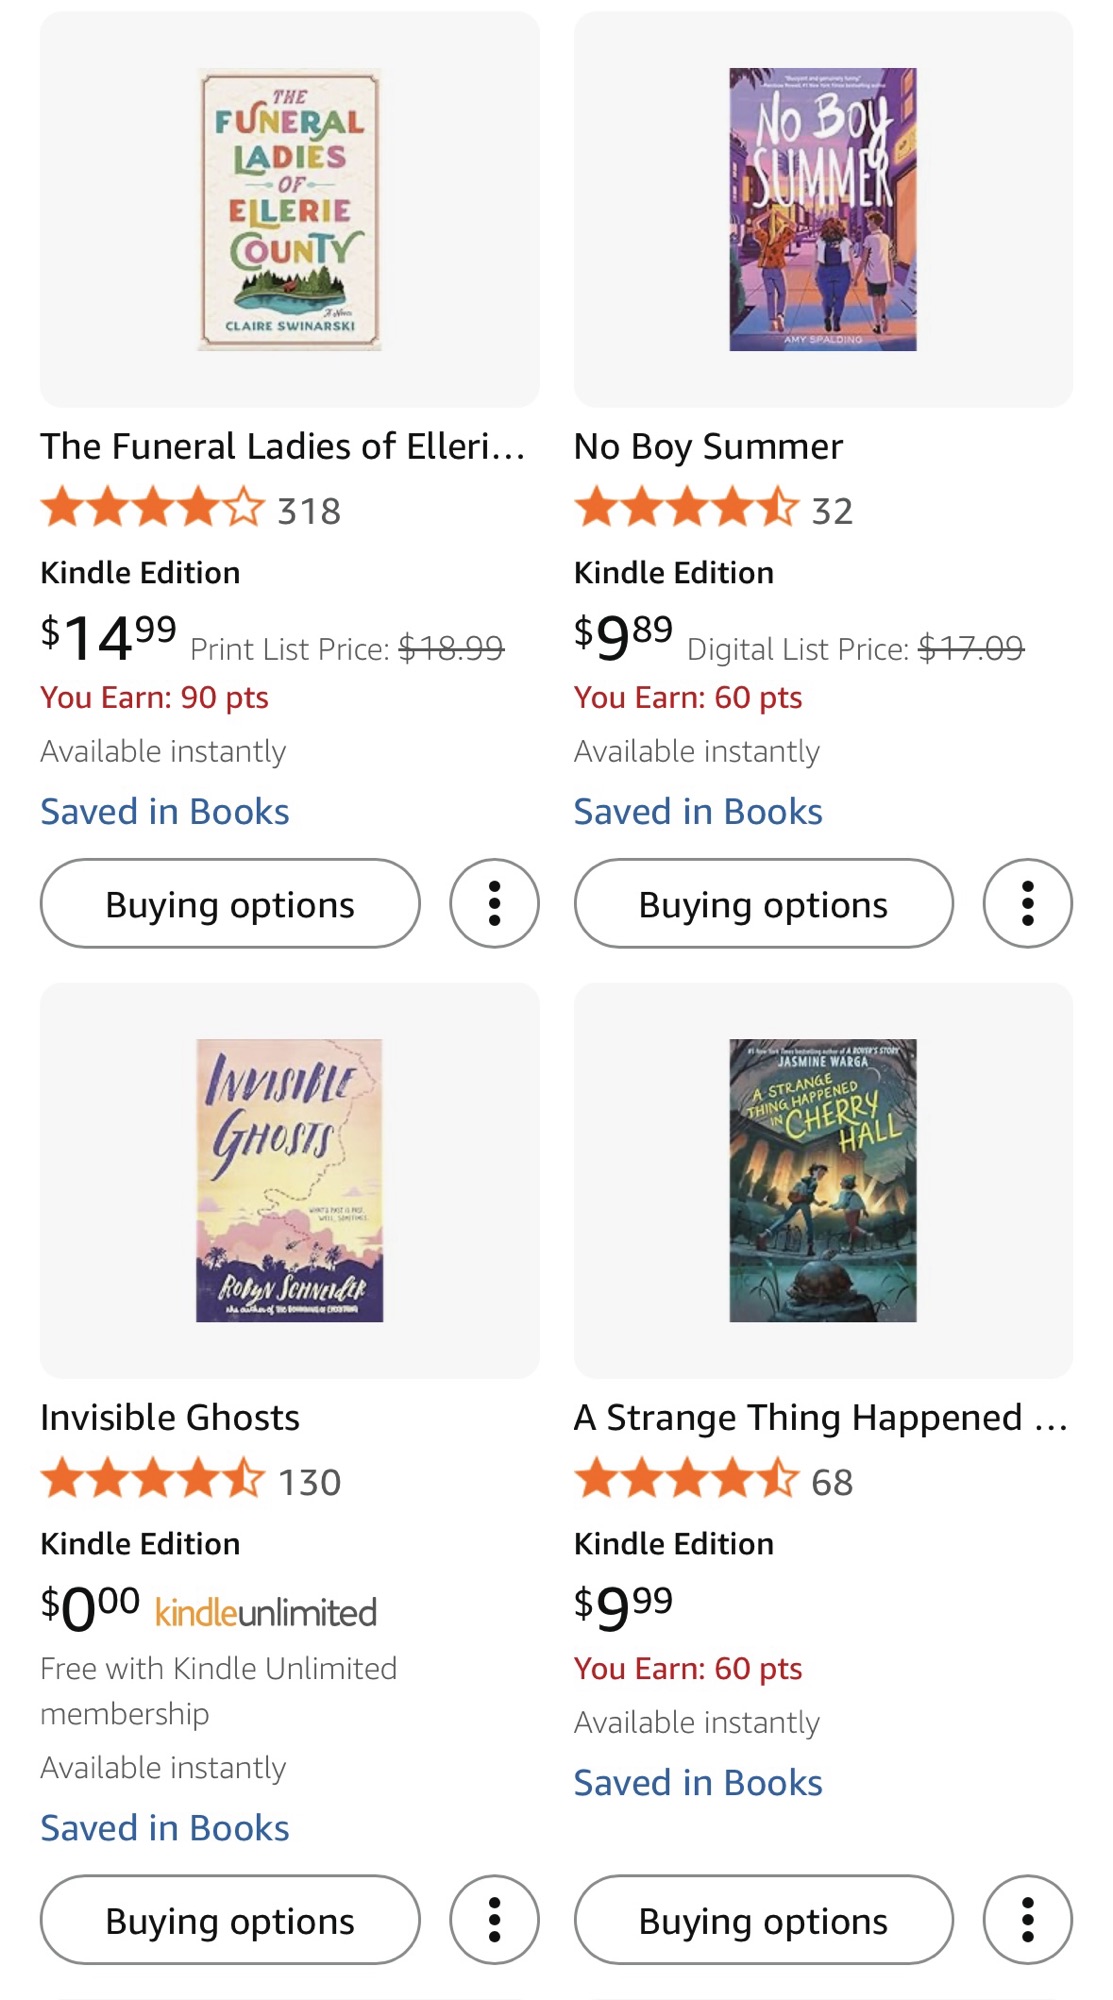The image size is (1113, 2000).
Task: Open Saved in Books under Funeral Ladies
Action: pos(165,811)
